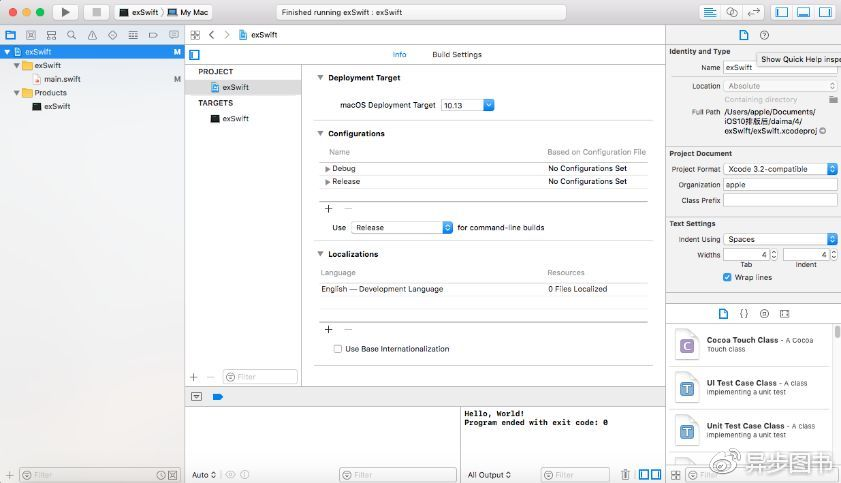Open Indent Using dropdown

tap(780, 239)
